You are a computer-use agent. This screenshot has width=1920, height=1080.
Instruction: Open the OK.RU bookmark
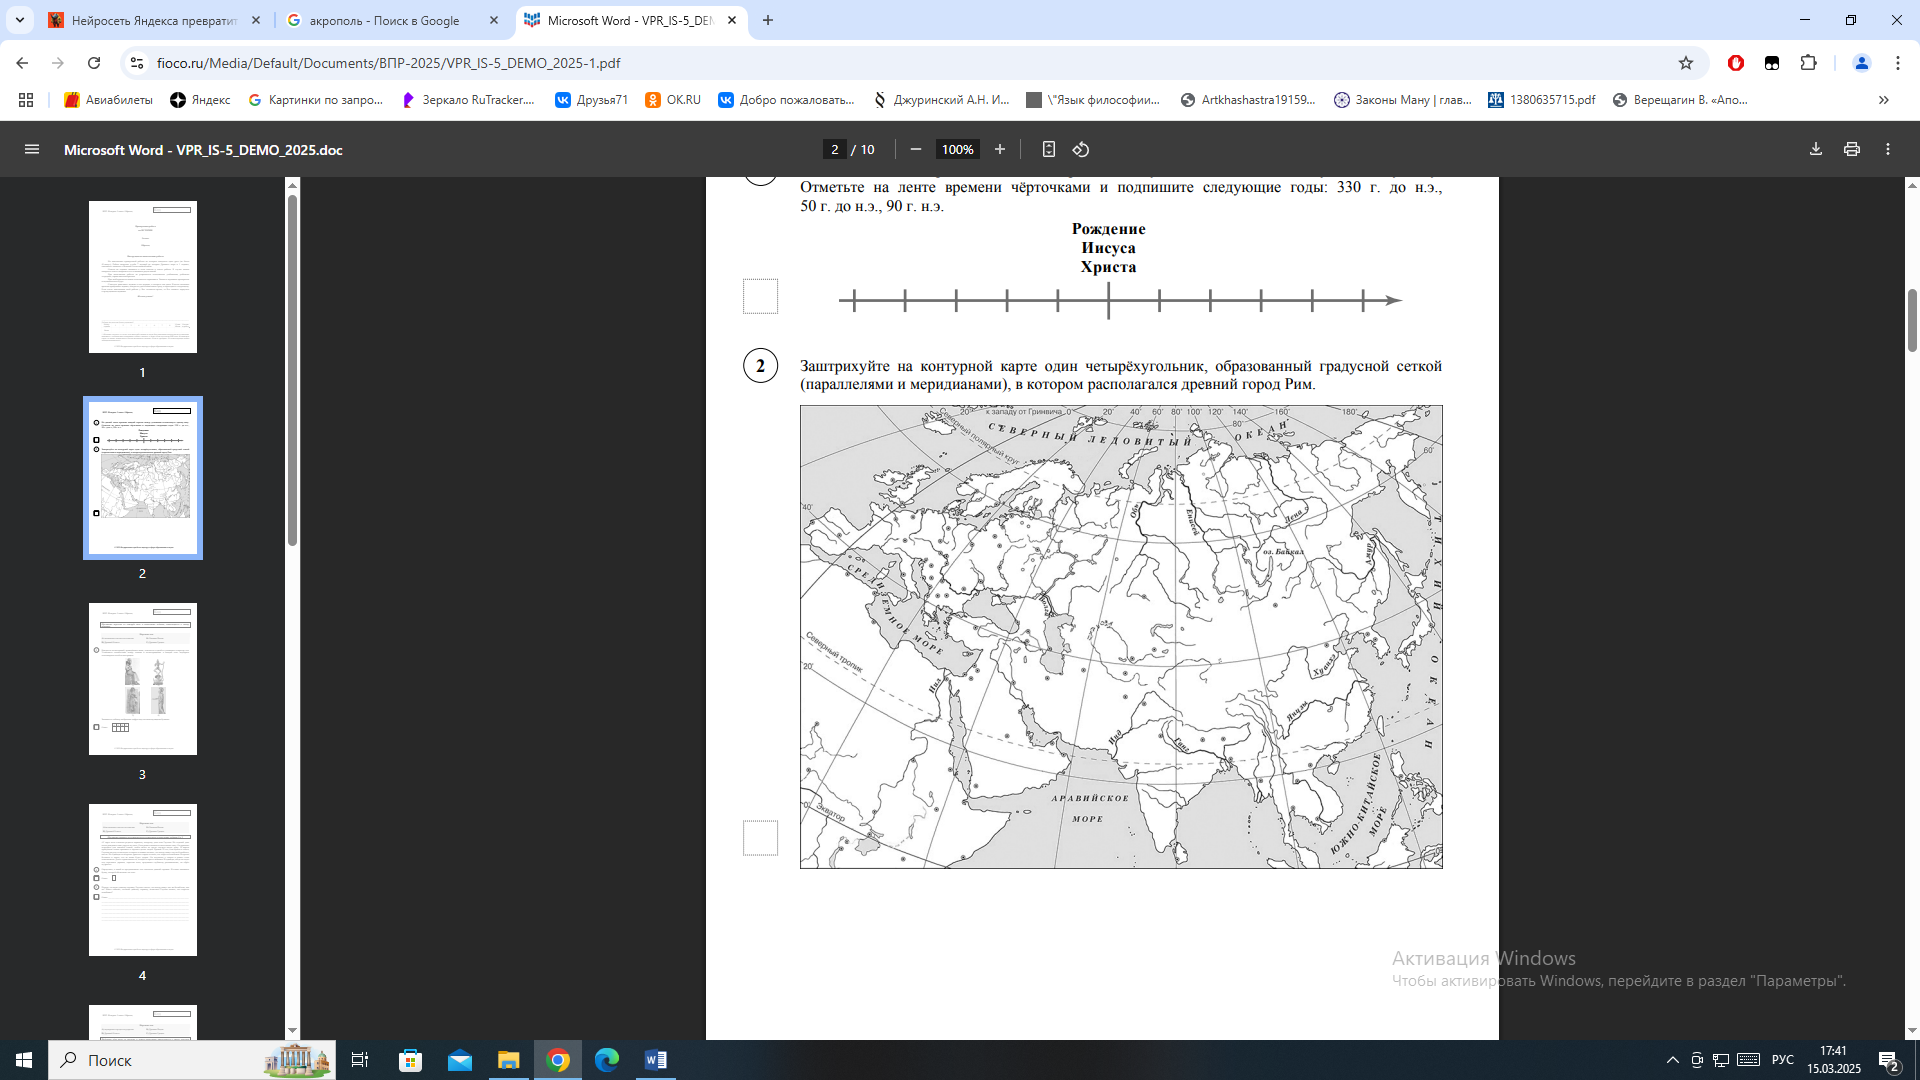[673, 100]
